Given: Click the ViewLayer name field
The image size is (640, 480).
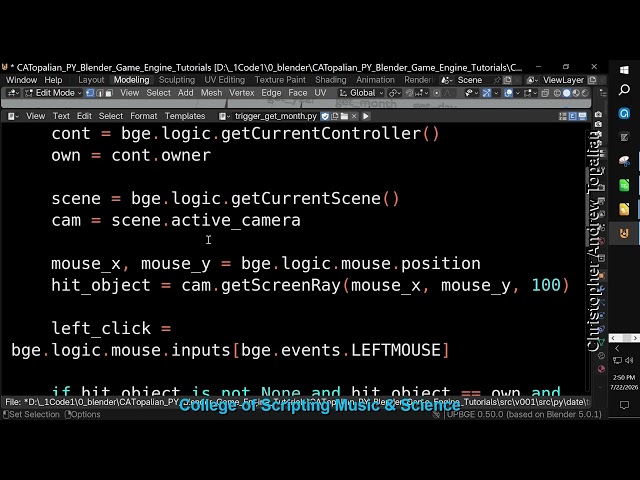Looking at the screenshot, I should point(563,80).
